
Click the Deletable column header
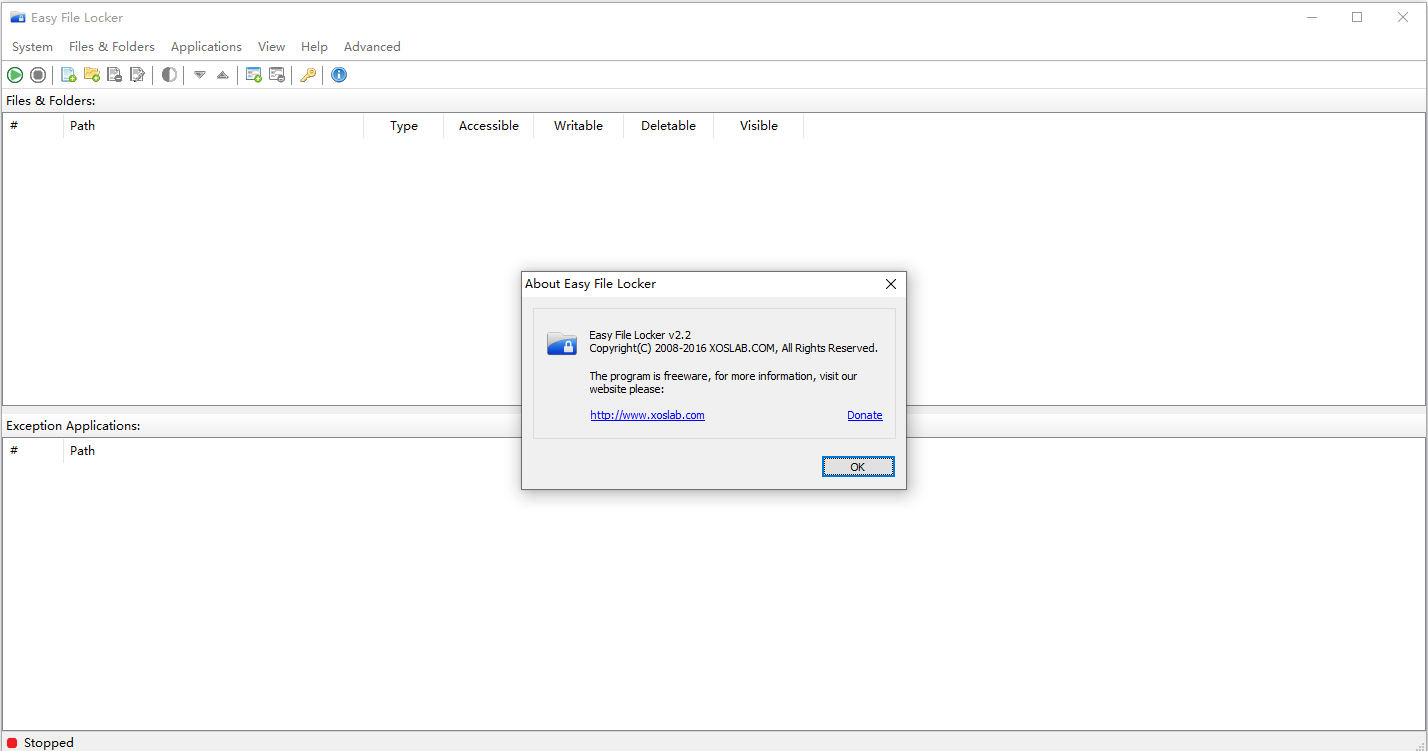click(x=669, y=126)
